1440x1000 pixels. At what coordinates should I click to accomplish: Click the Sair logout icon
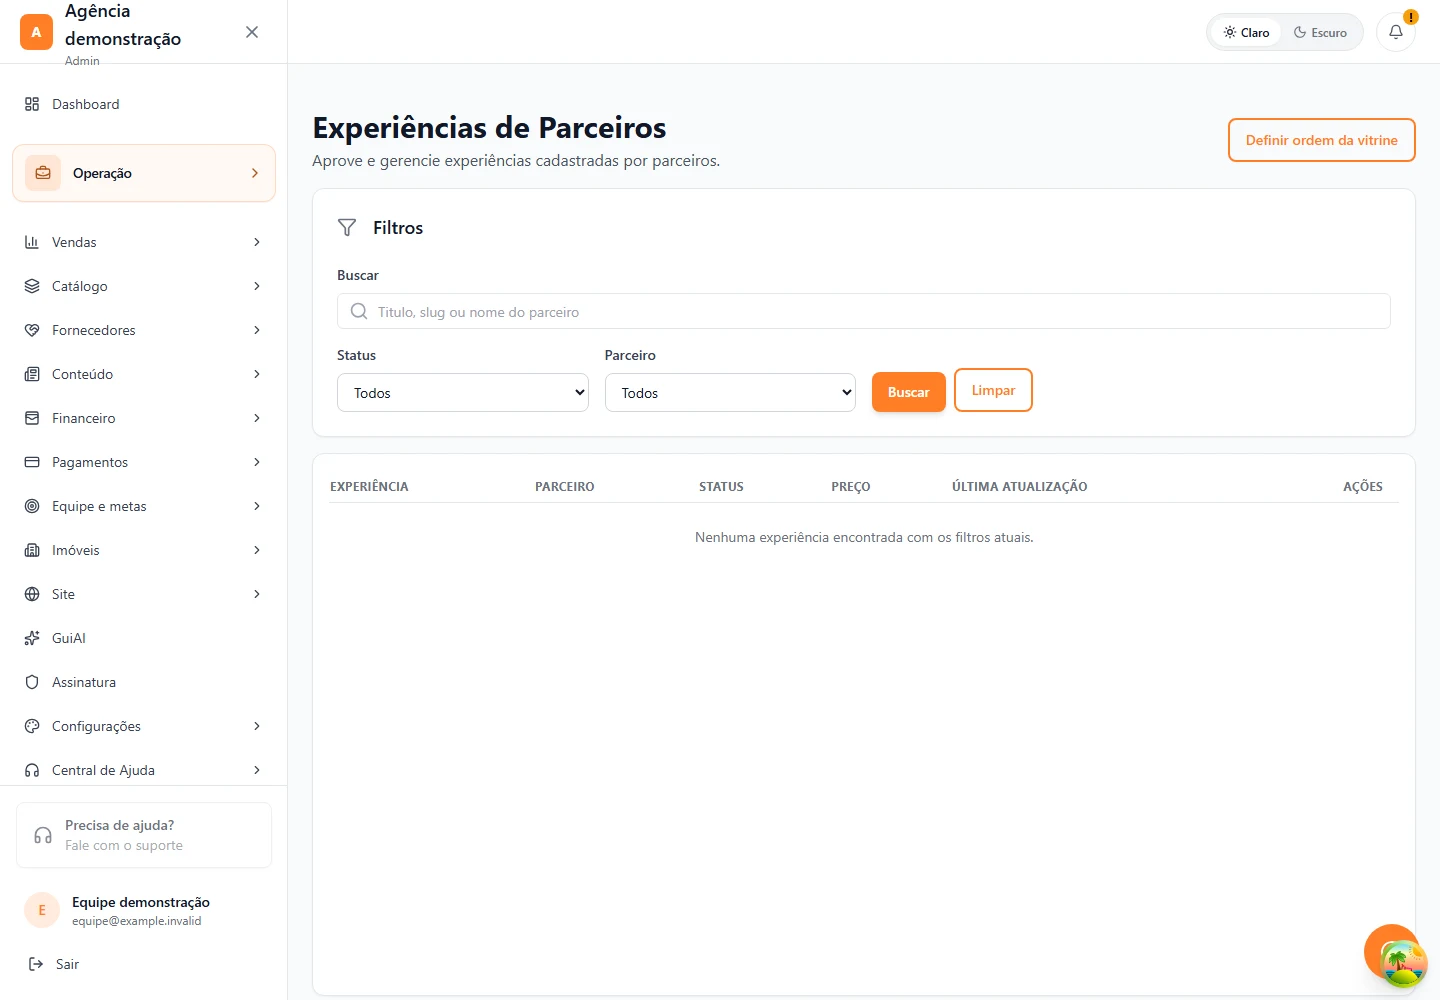point(36,964)
